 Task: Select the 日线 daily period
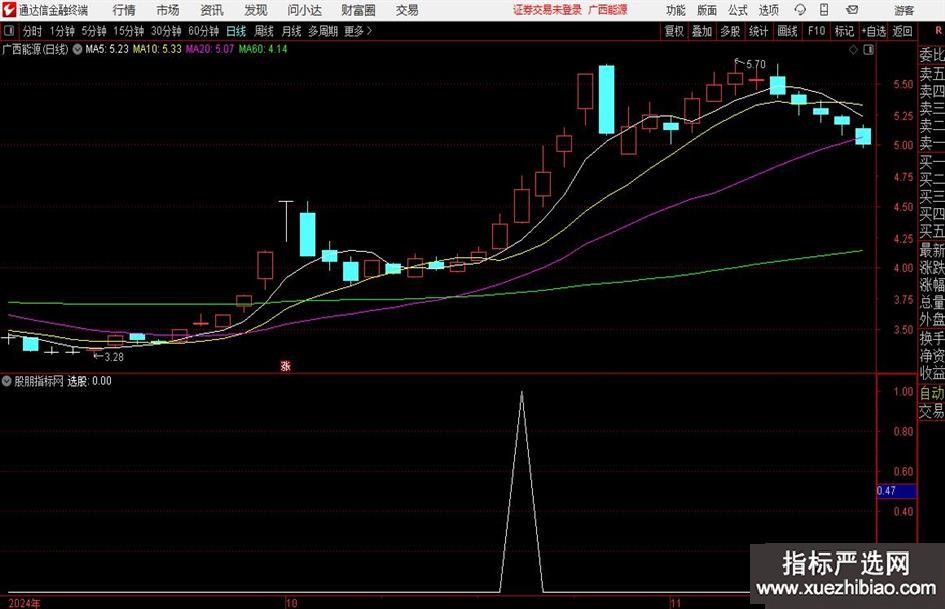pyautogui.click(x=236, y=31)
